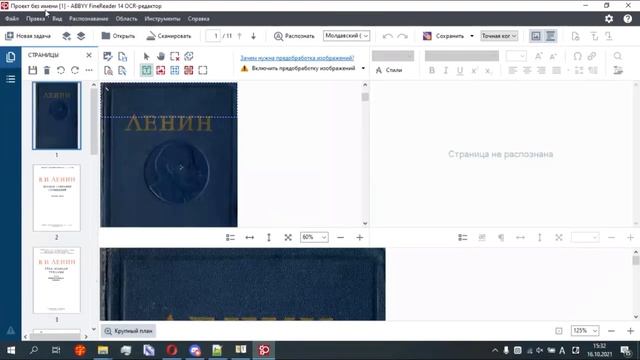Select the table area tool
Screen dimensions: 640x360
tap(175, 70)
